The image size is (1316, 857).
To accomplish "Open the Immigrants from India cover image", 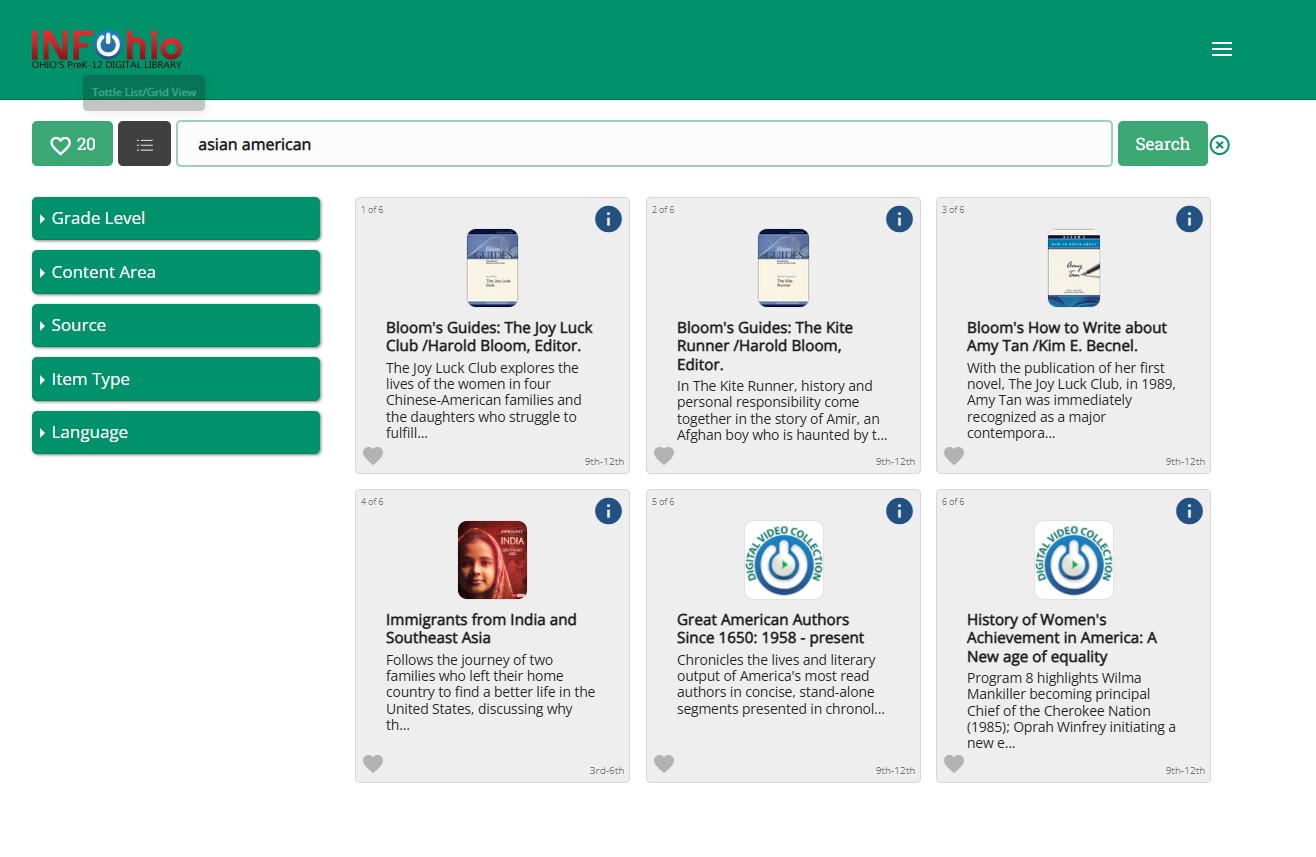I will (492, 560).
